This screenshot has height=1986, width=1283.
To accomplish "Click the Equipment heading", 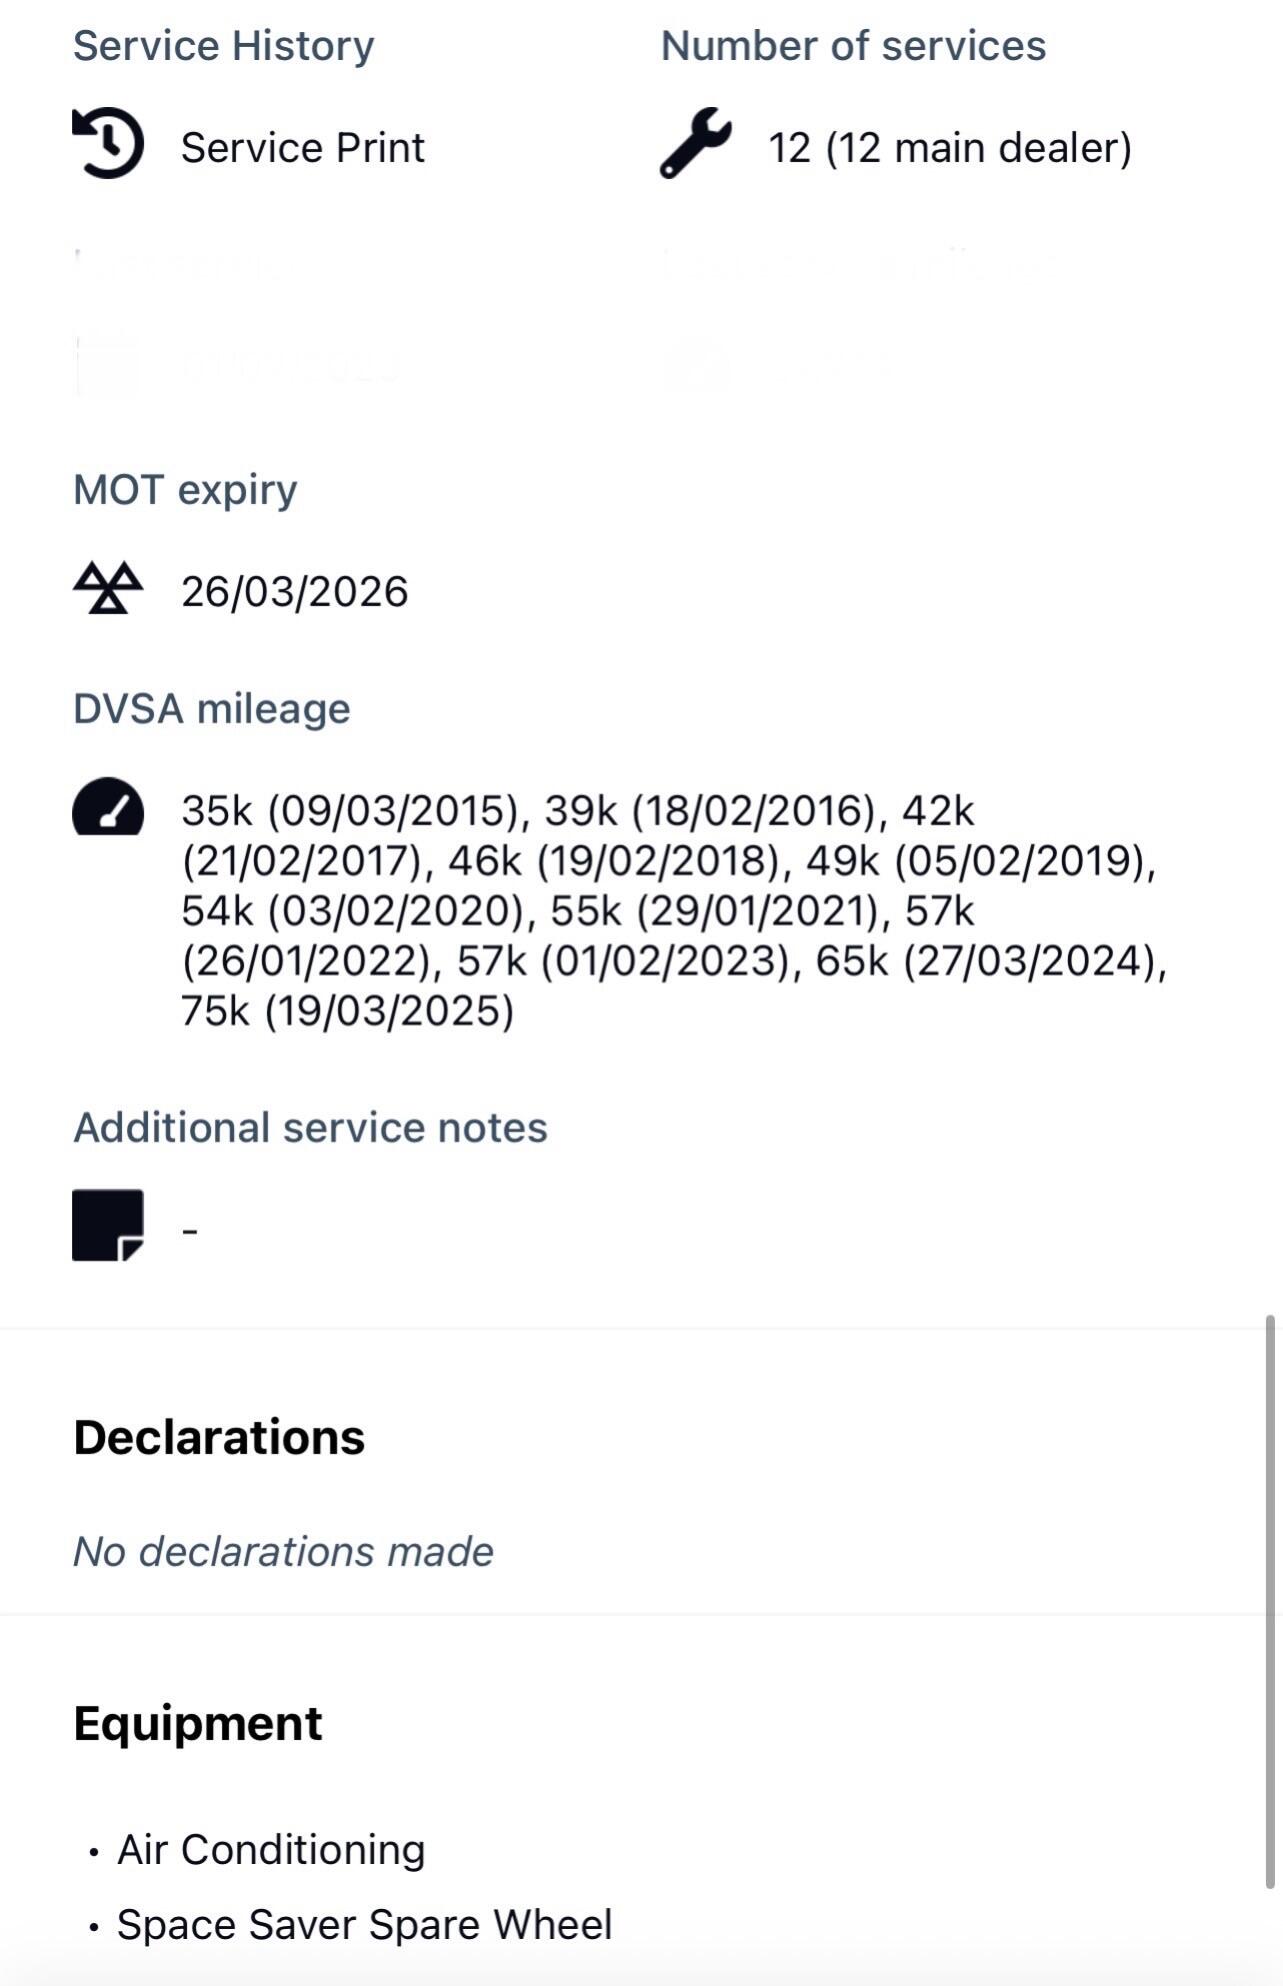I will coord(198,1723).
